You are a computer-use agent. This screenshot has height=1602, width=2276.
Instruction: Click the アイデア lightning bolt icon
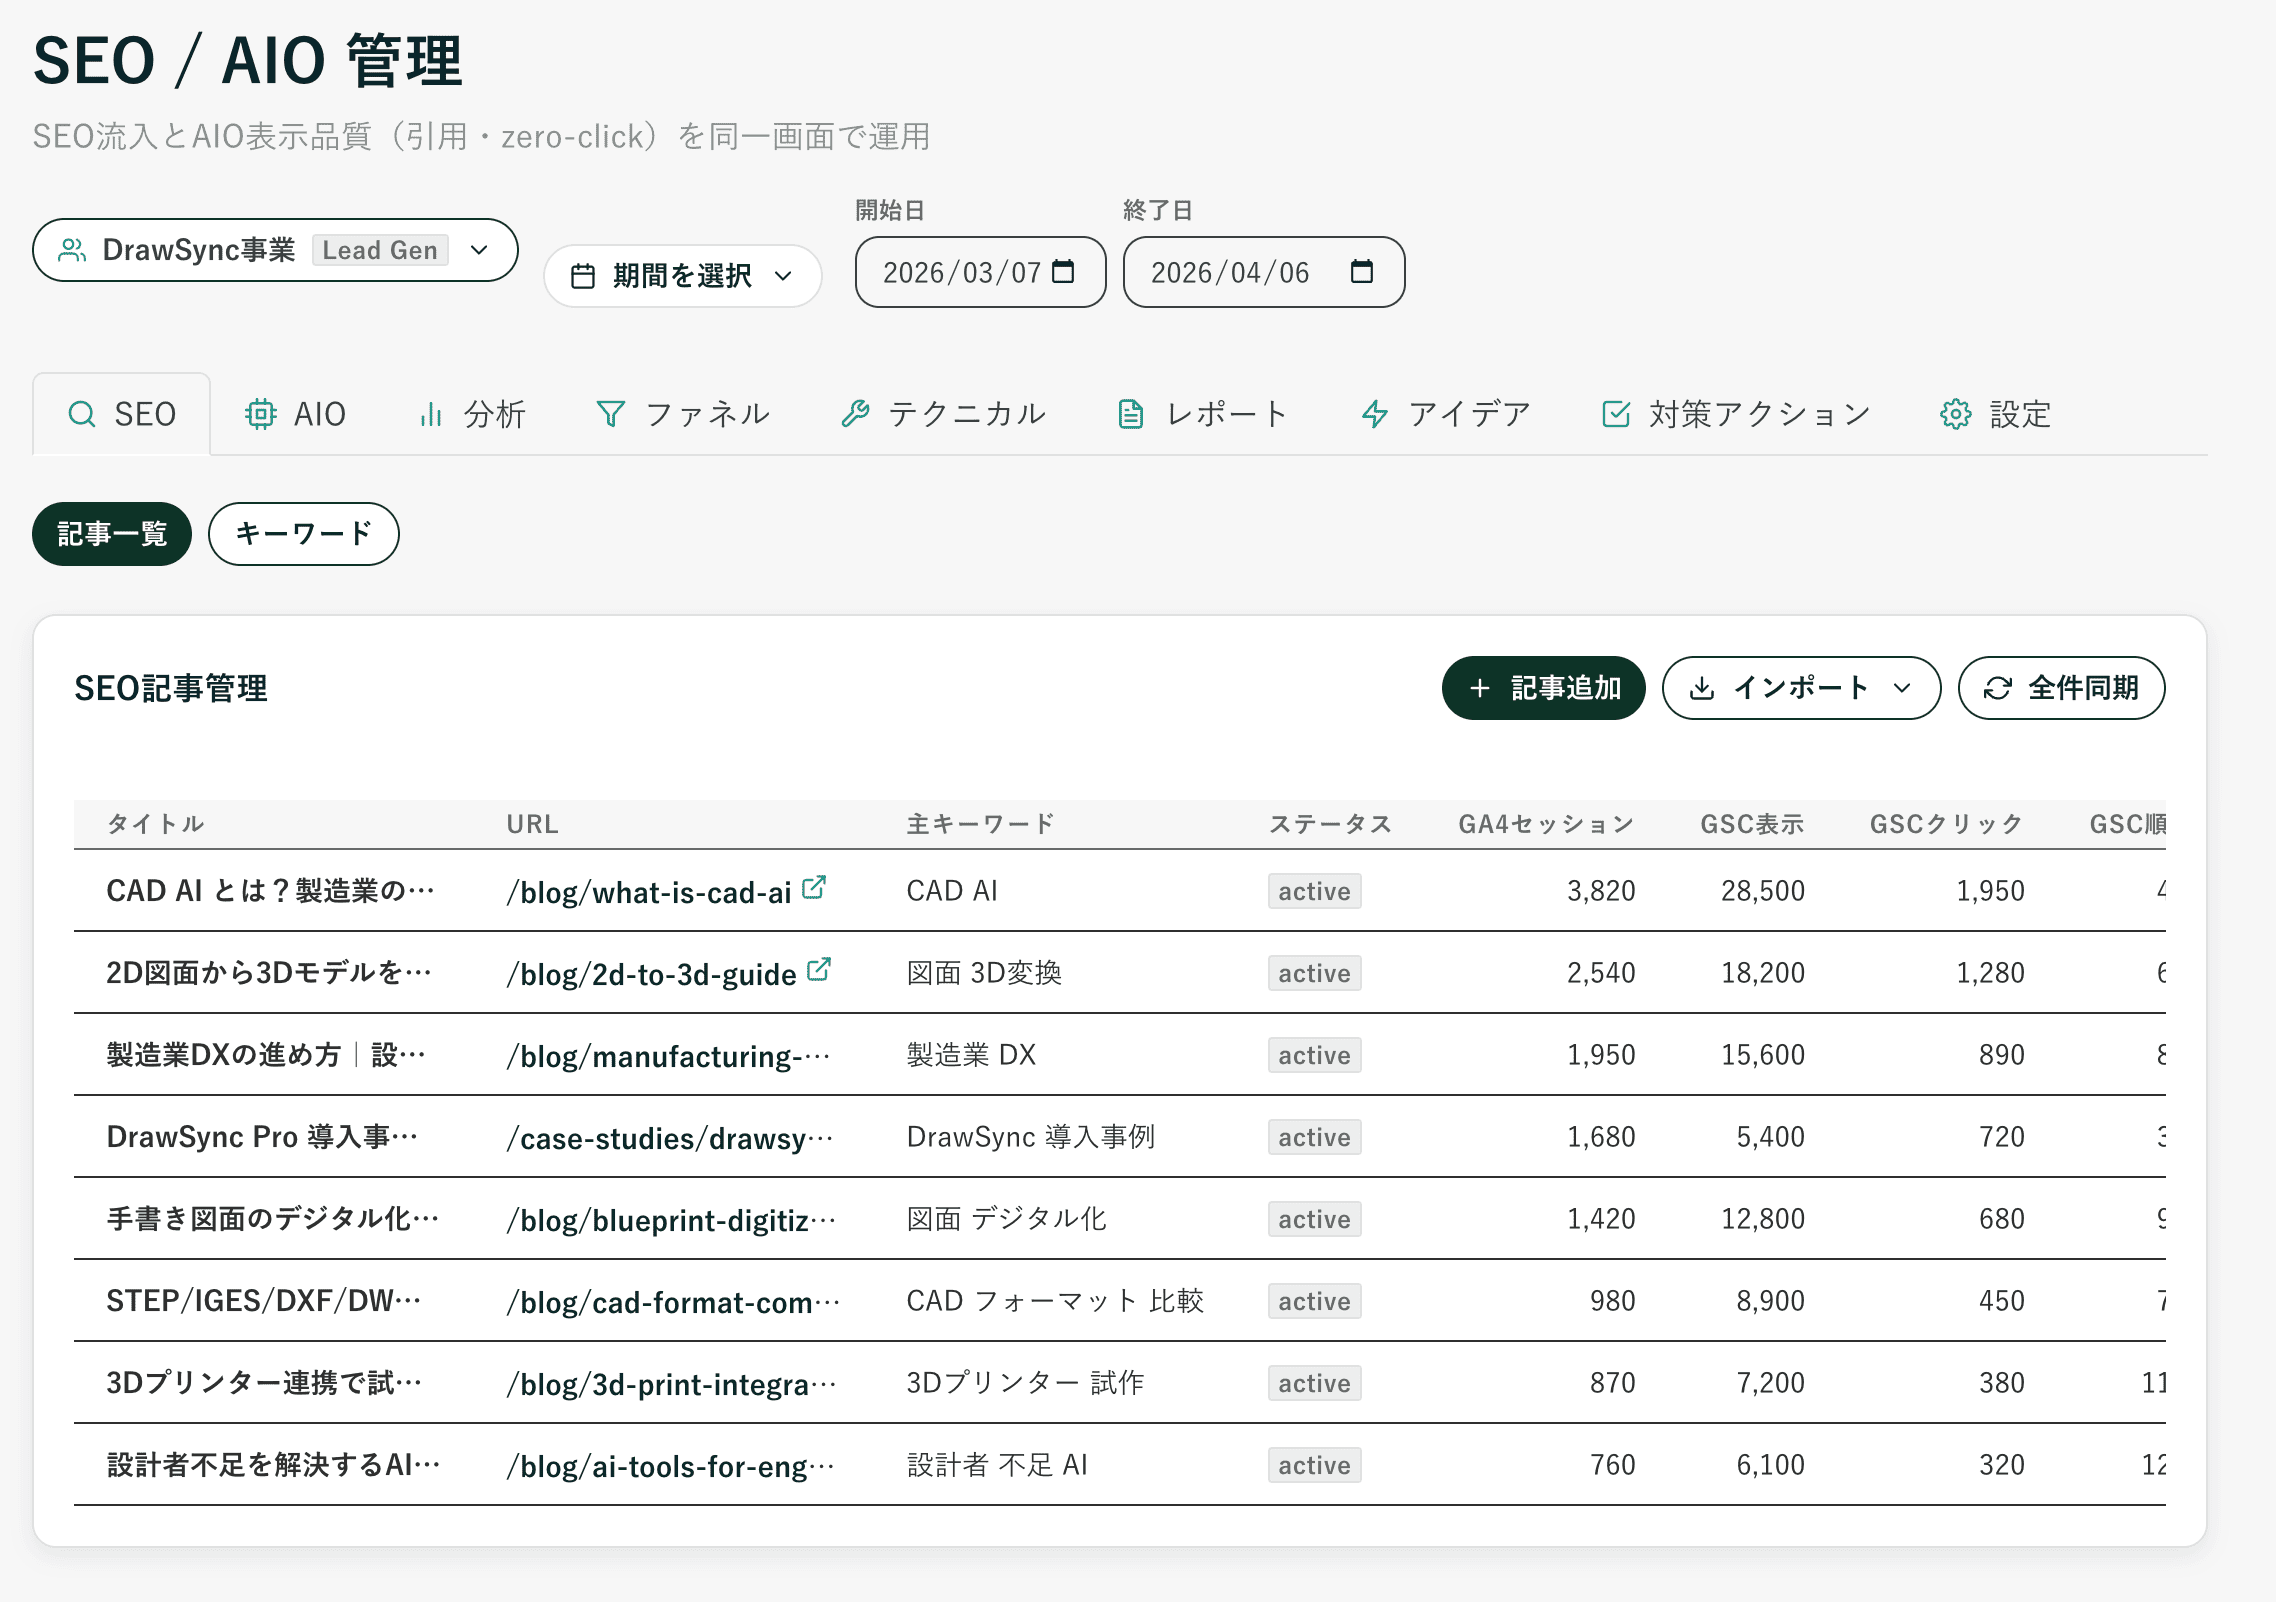[1374, 413]
